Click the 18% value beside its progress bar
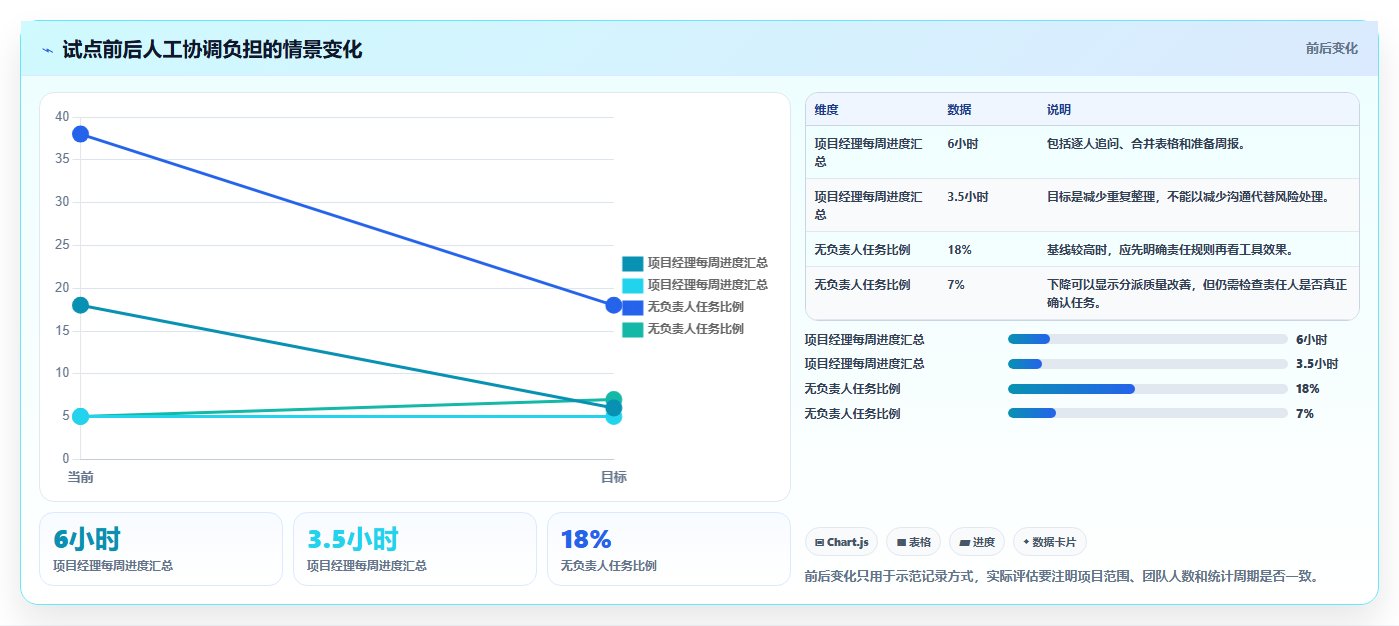This screenshot has height=626, width=1399. (1308, 389)
